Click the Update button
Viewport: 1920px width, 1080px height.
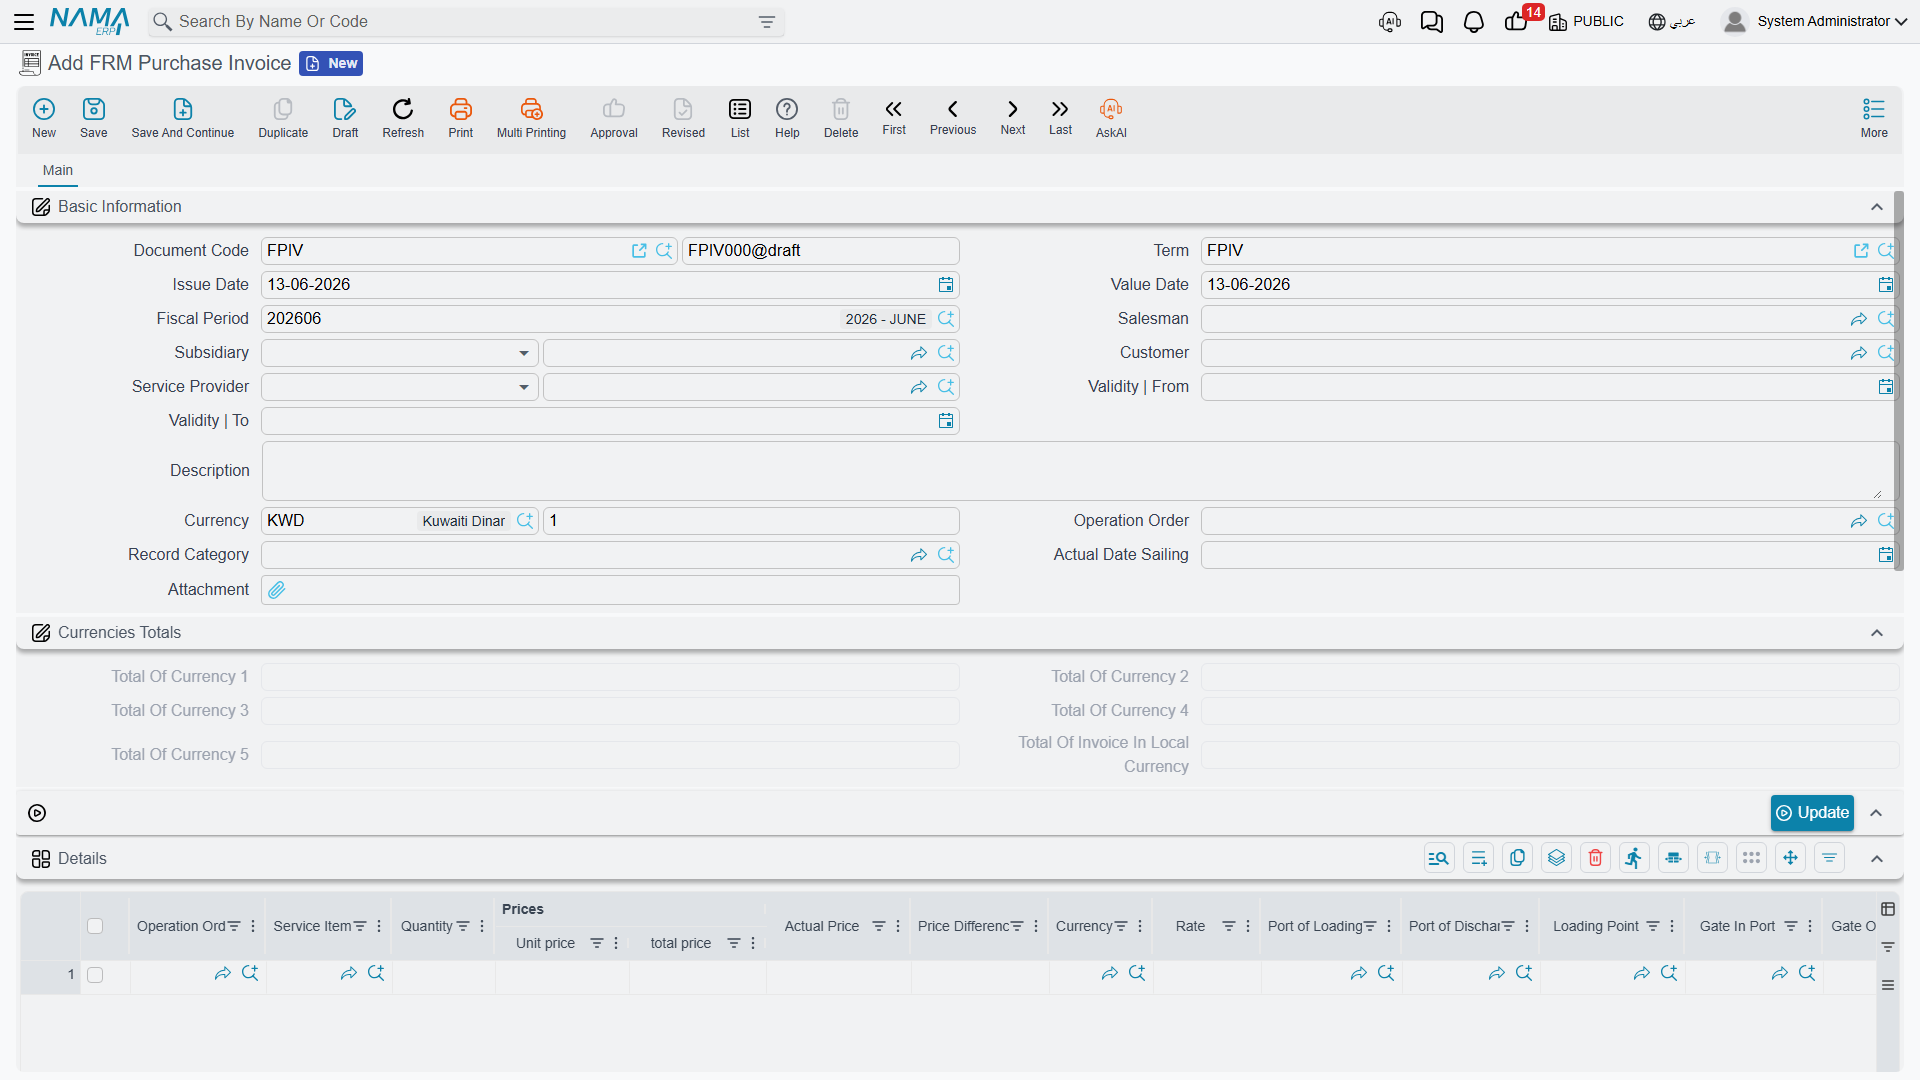tap(1812, 813)
